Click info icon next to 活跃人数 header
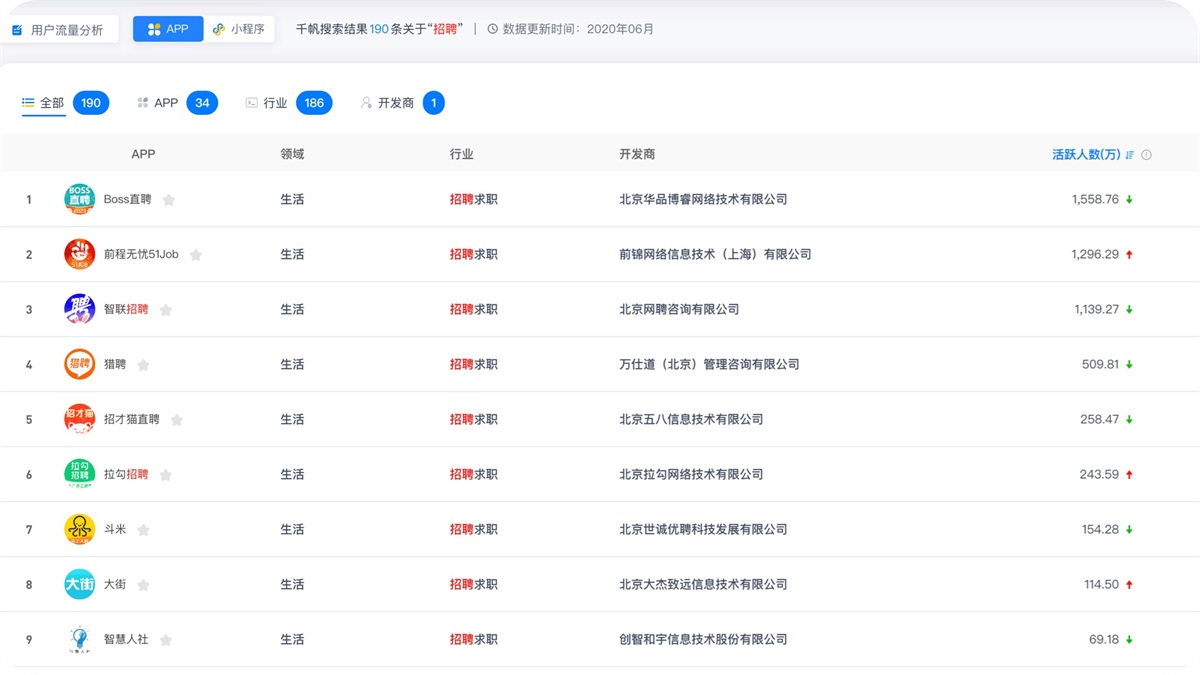This screenshot has width=1200, height=675. coord(1147,155)
